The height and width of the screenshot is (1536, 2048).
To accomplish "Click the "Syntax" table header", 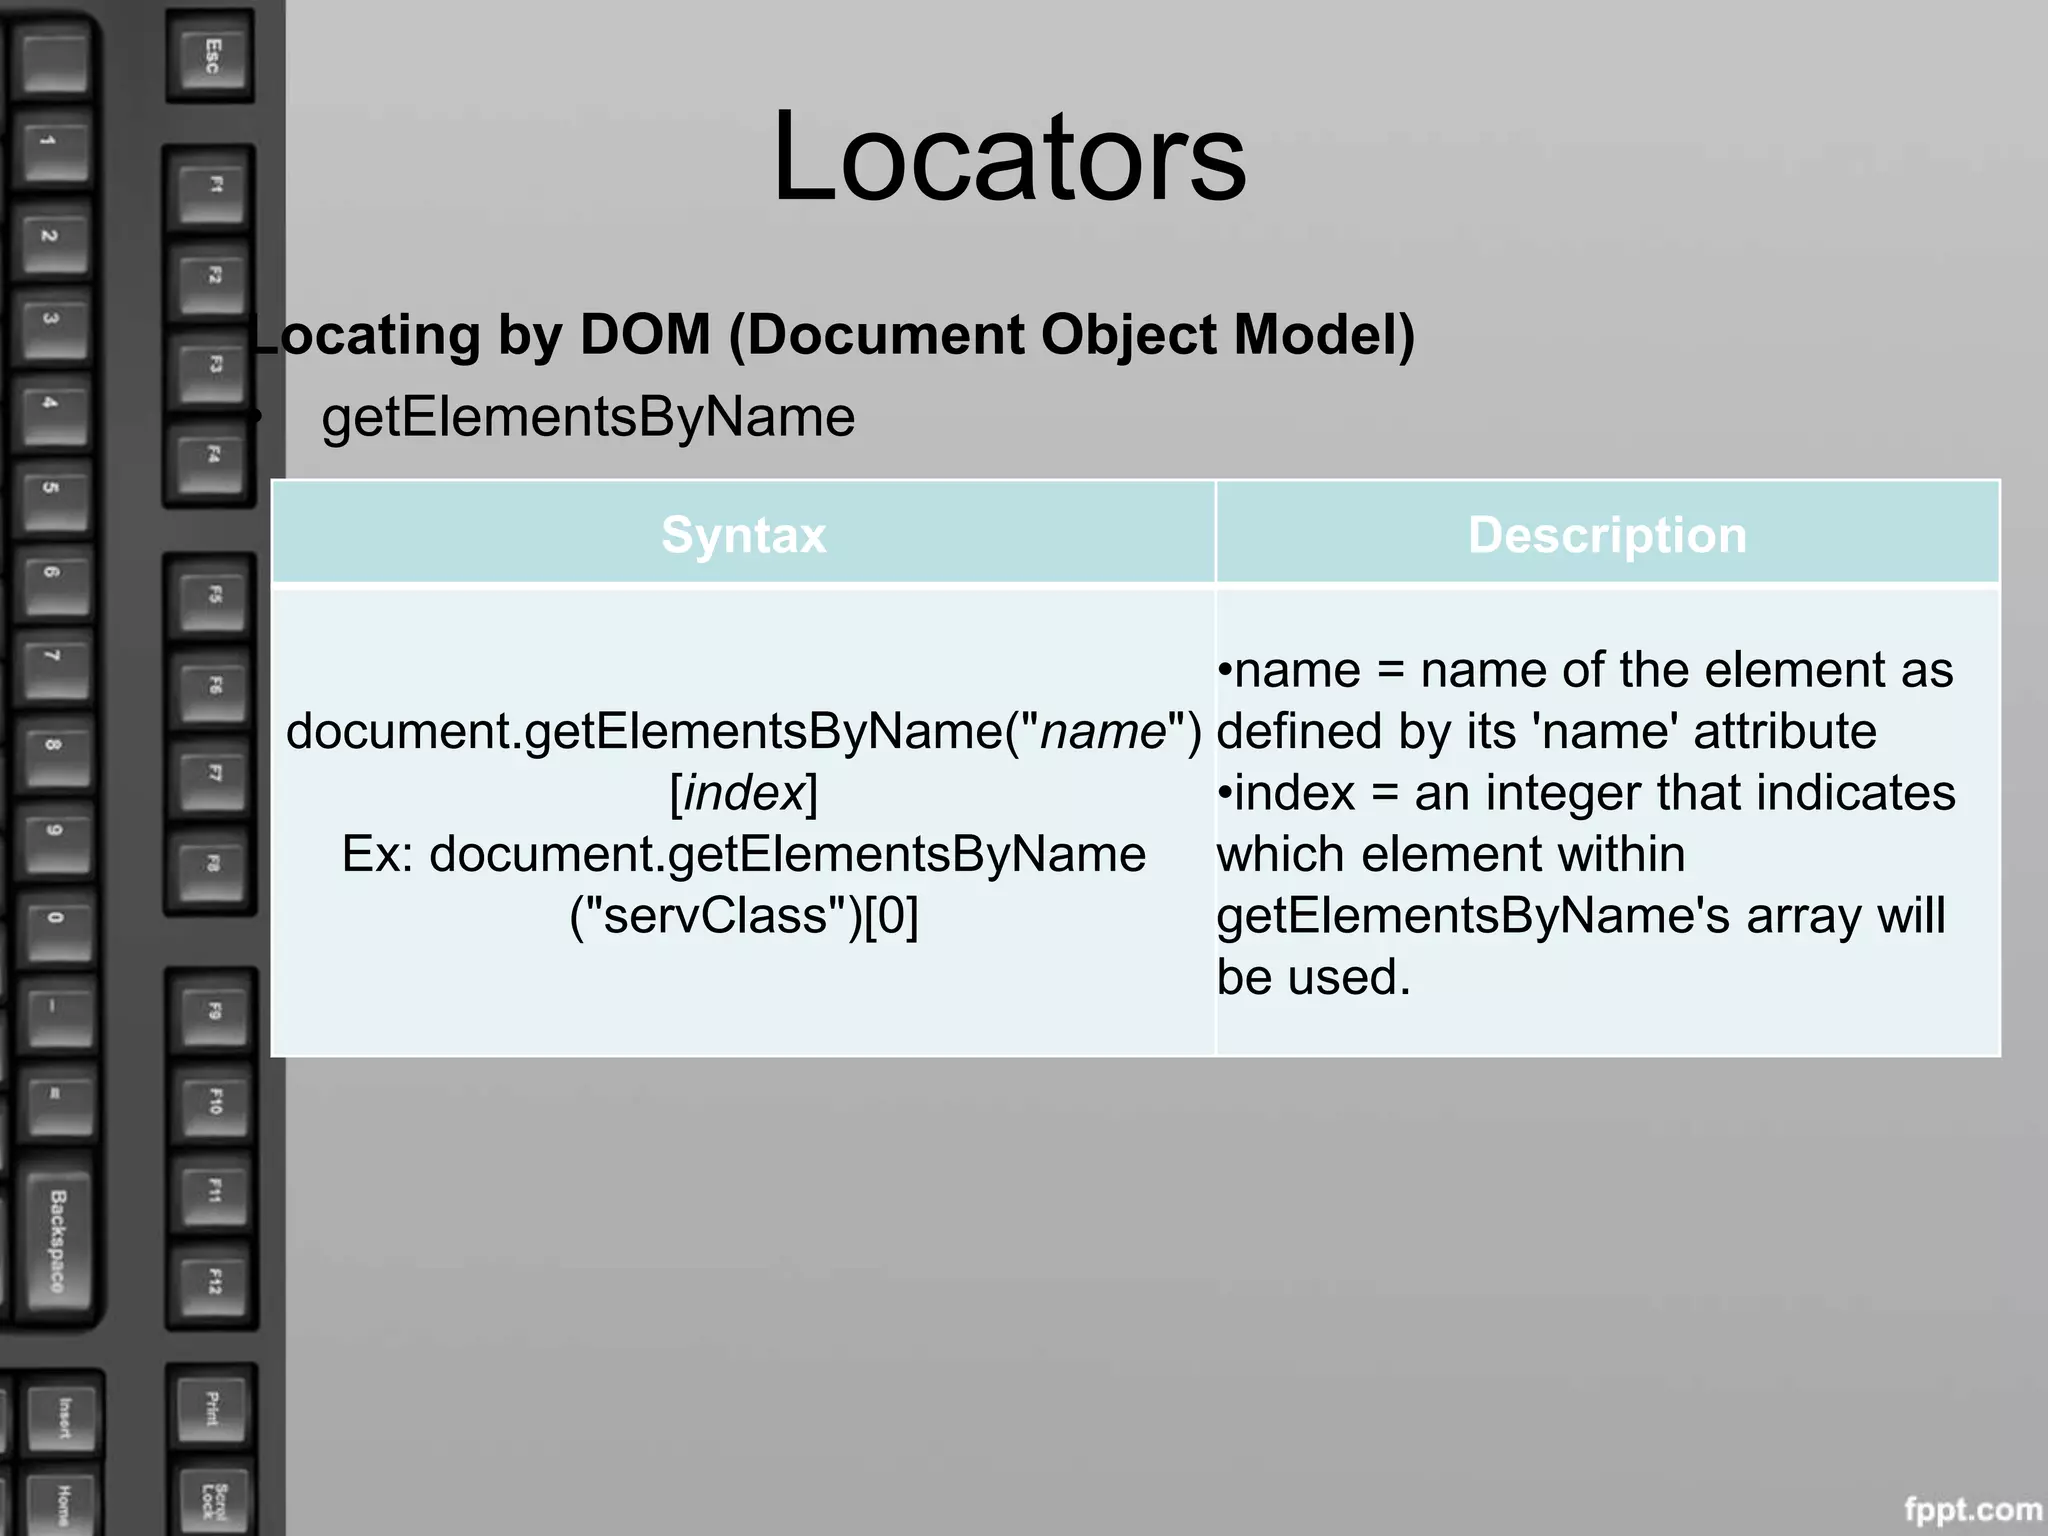I will tap(744, 534).
